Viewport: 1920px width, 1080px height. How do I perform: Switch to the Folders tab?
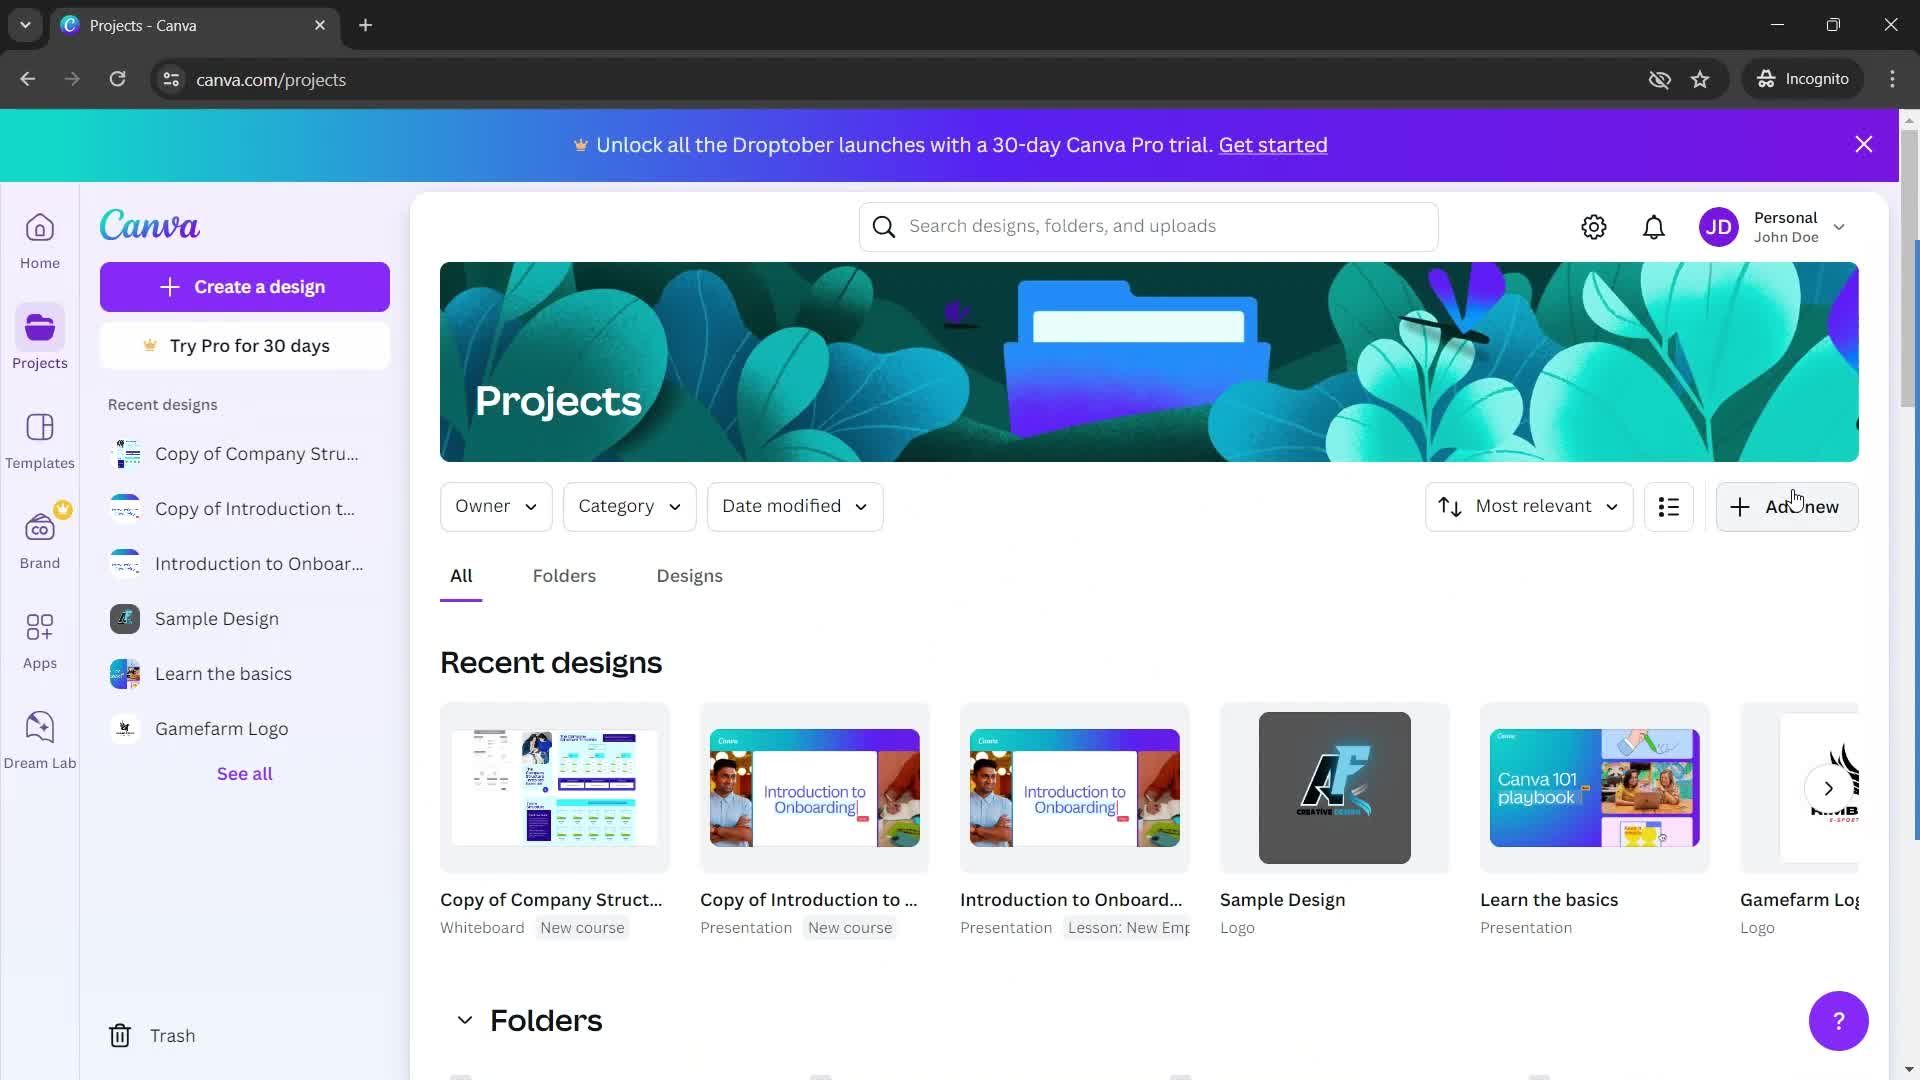[x=563, y=575]
